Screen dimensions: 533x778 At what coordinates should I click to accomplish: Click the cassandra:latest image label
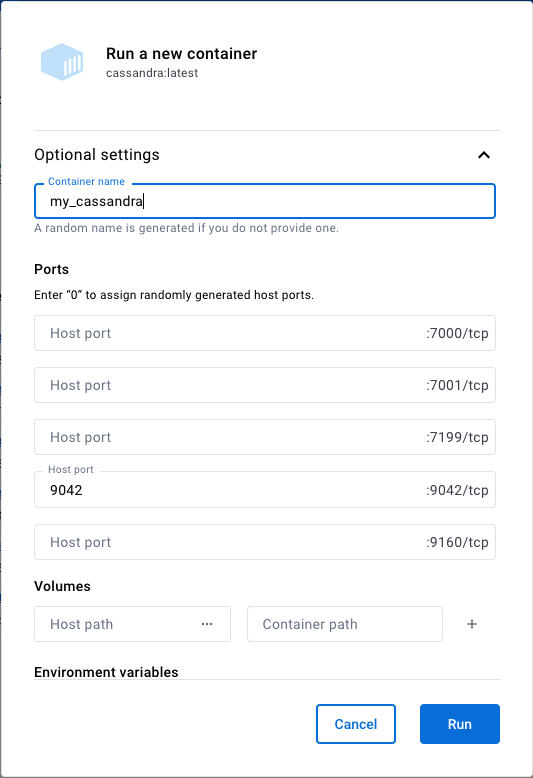152,73
